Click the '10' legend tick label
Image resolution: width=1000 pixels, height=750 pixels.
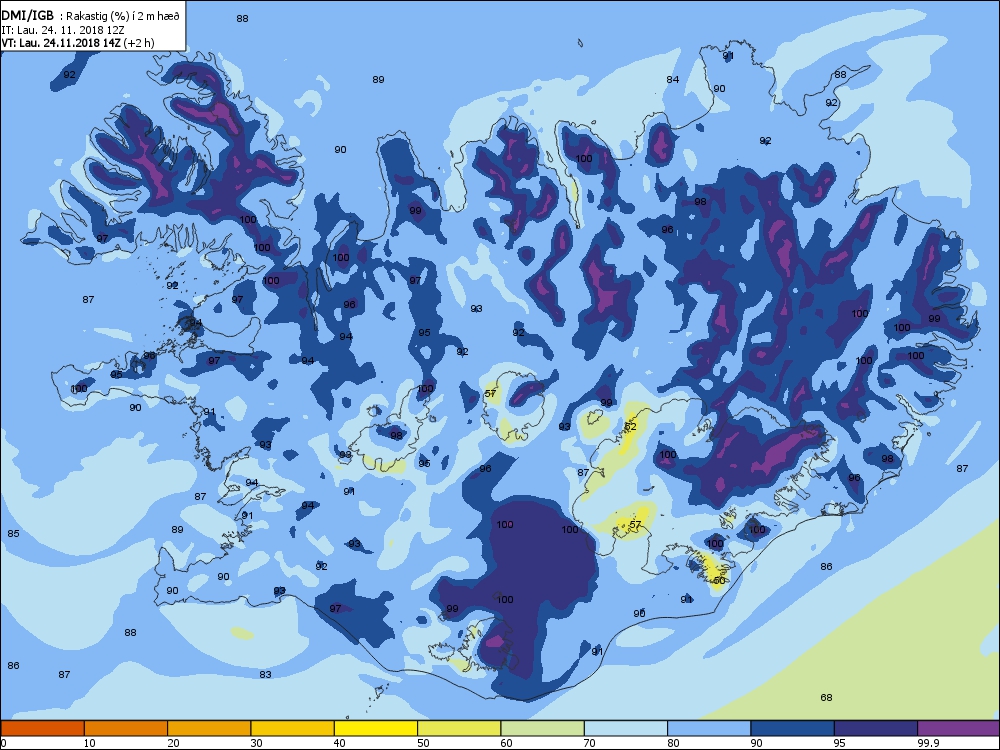pos(89,743)
